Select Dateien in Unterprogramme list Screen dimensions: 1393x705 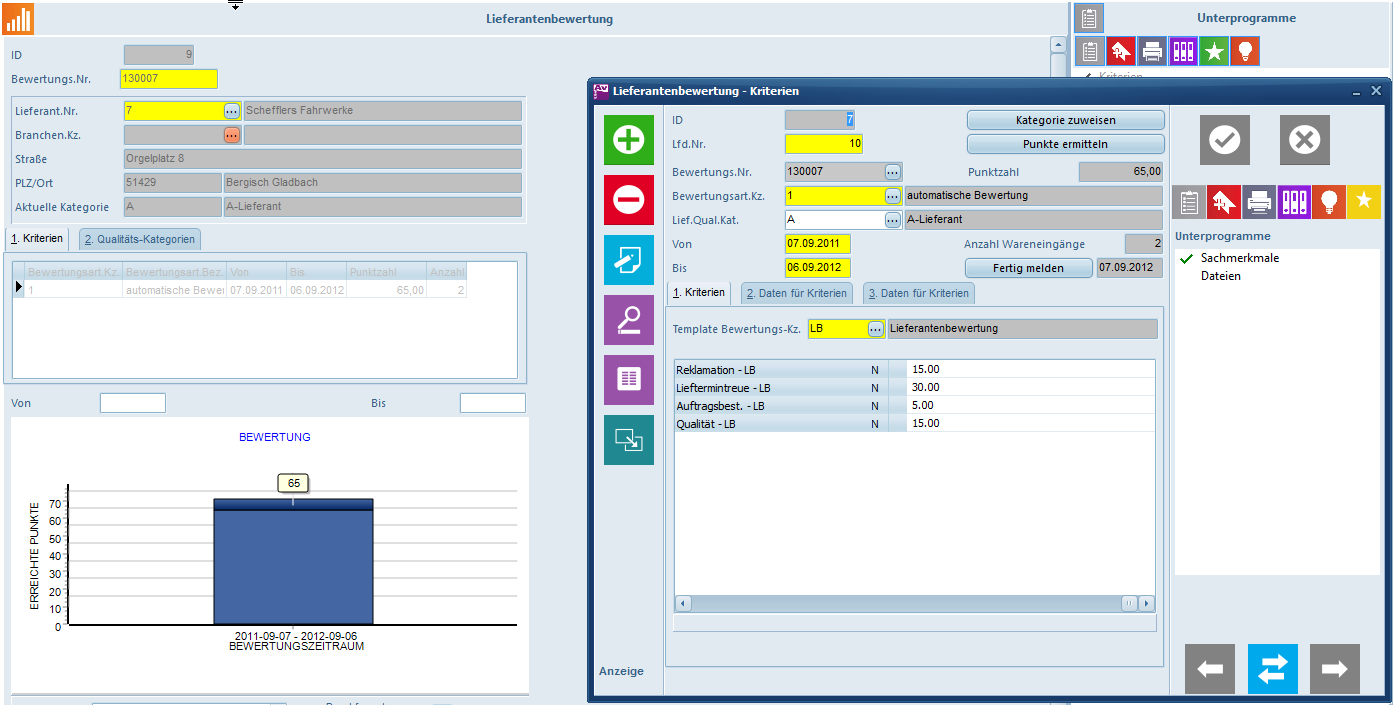[1220, 276]
